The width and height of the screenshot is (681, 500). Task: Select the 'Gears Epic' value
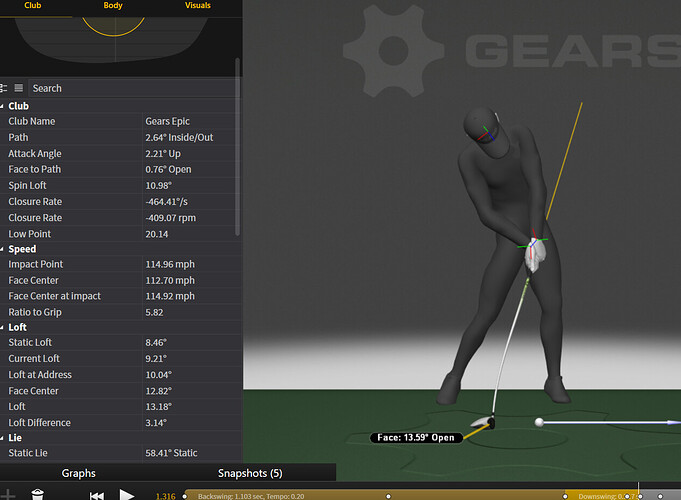pyautogui.click(x=168, y=121)
